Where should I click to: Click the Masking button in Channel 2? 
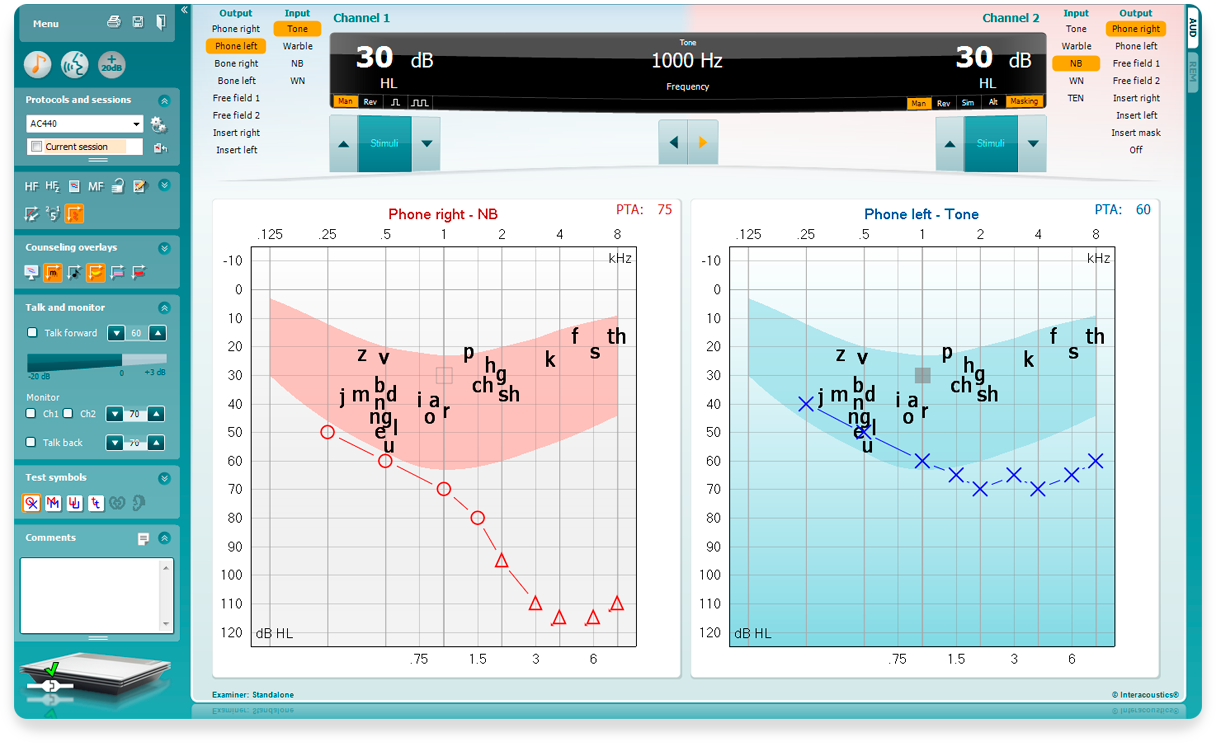tap(1023, 102)
